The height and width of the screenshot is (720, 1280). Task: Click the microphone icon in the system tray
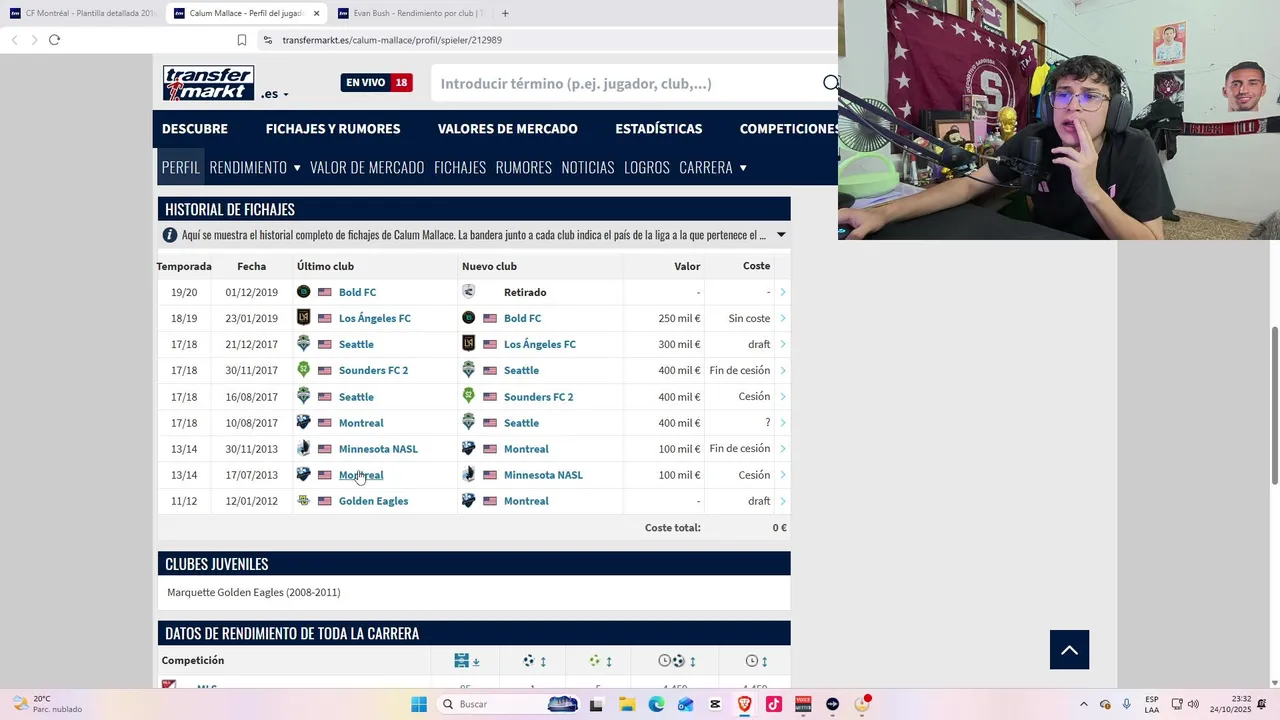pyautogui.click(x=1127, y=704)
